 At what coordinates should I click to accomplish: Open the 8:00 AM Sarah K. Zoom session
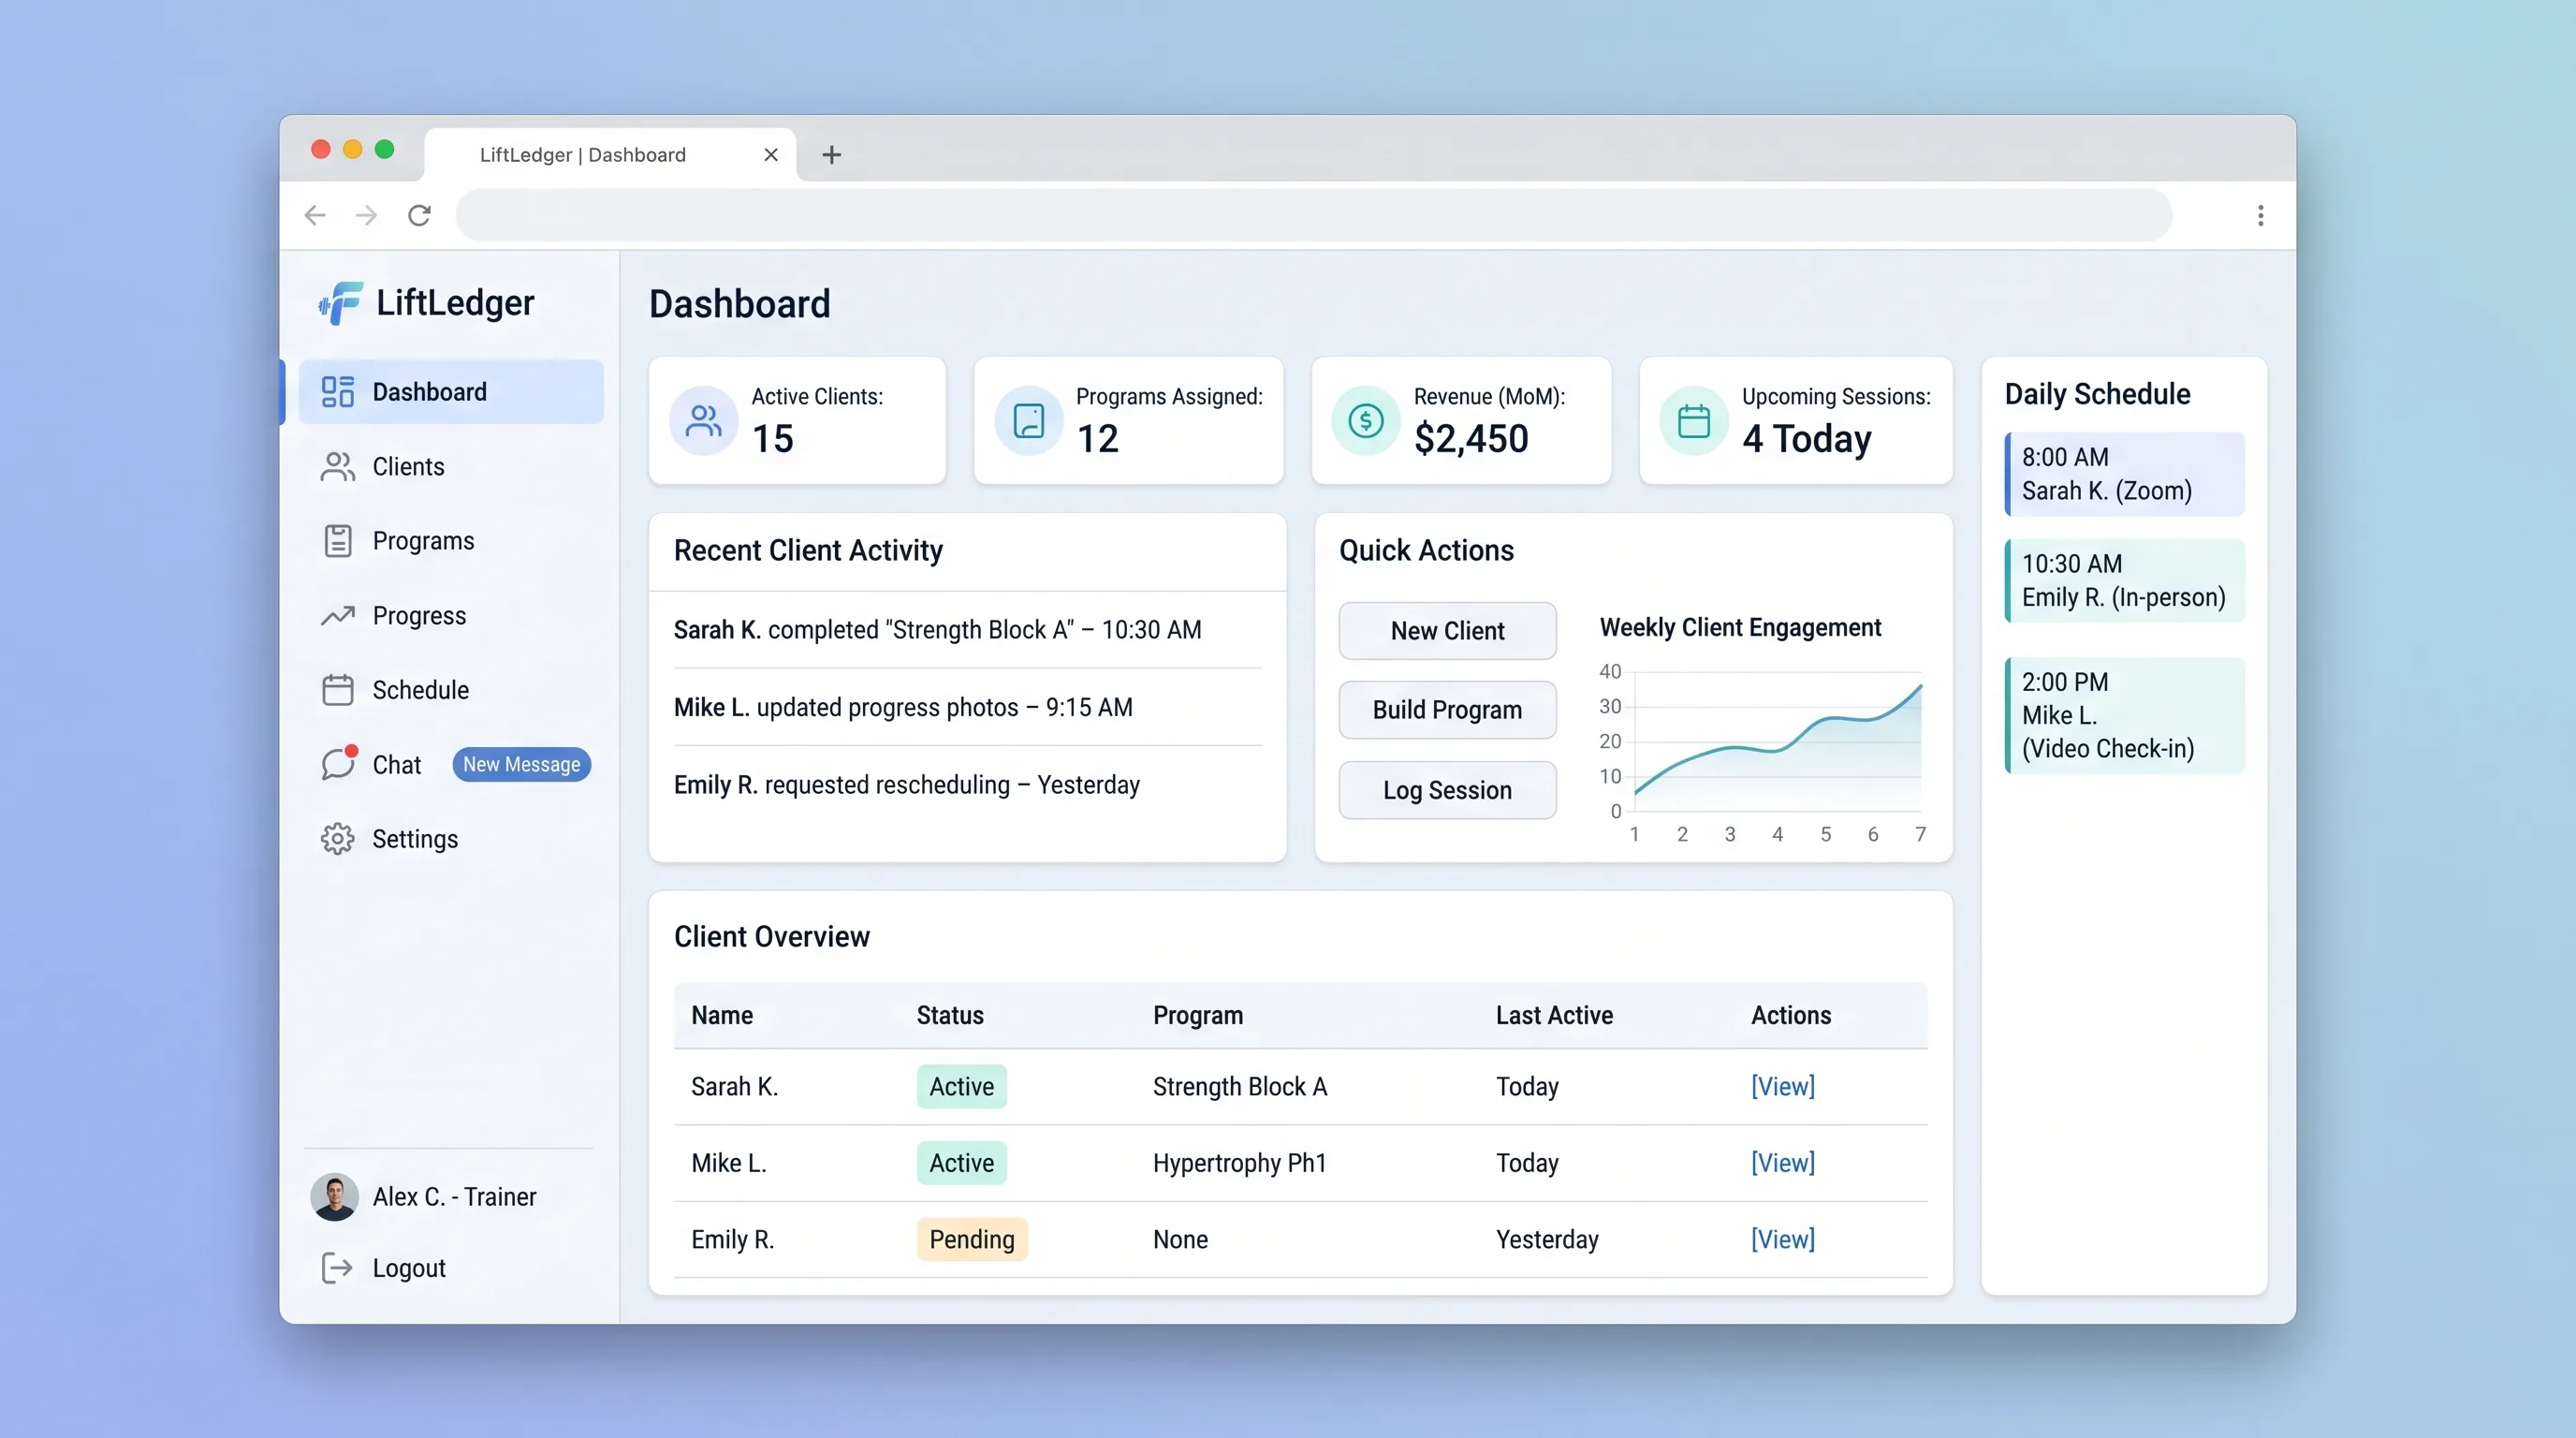coord(2124,474)
